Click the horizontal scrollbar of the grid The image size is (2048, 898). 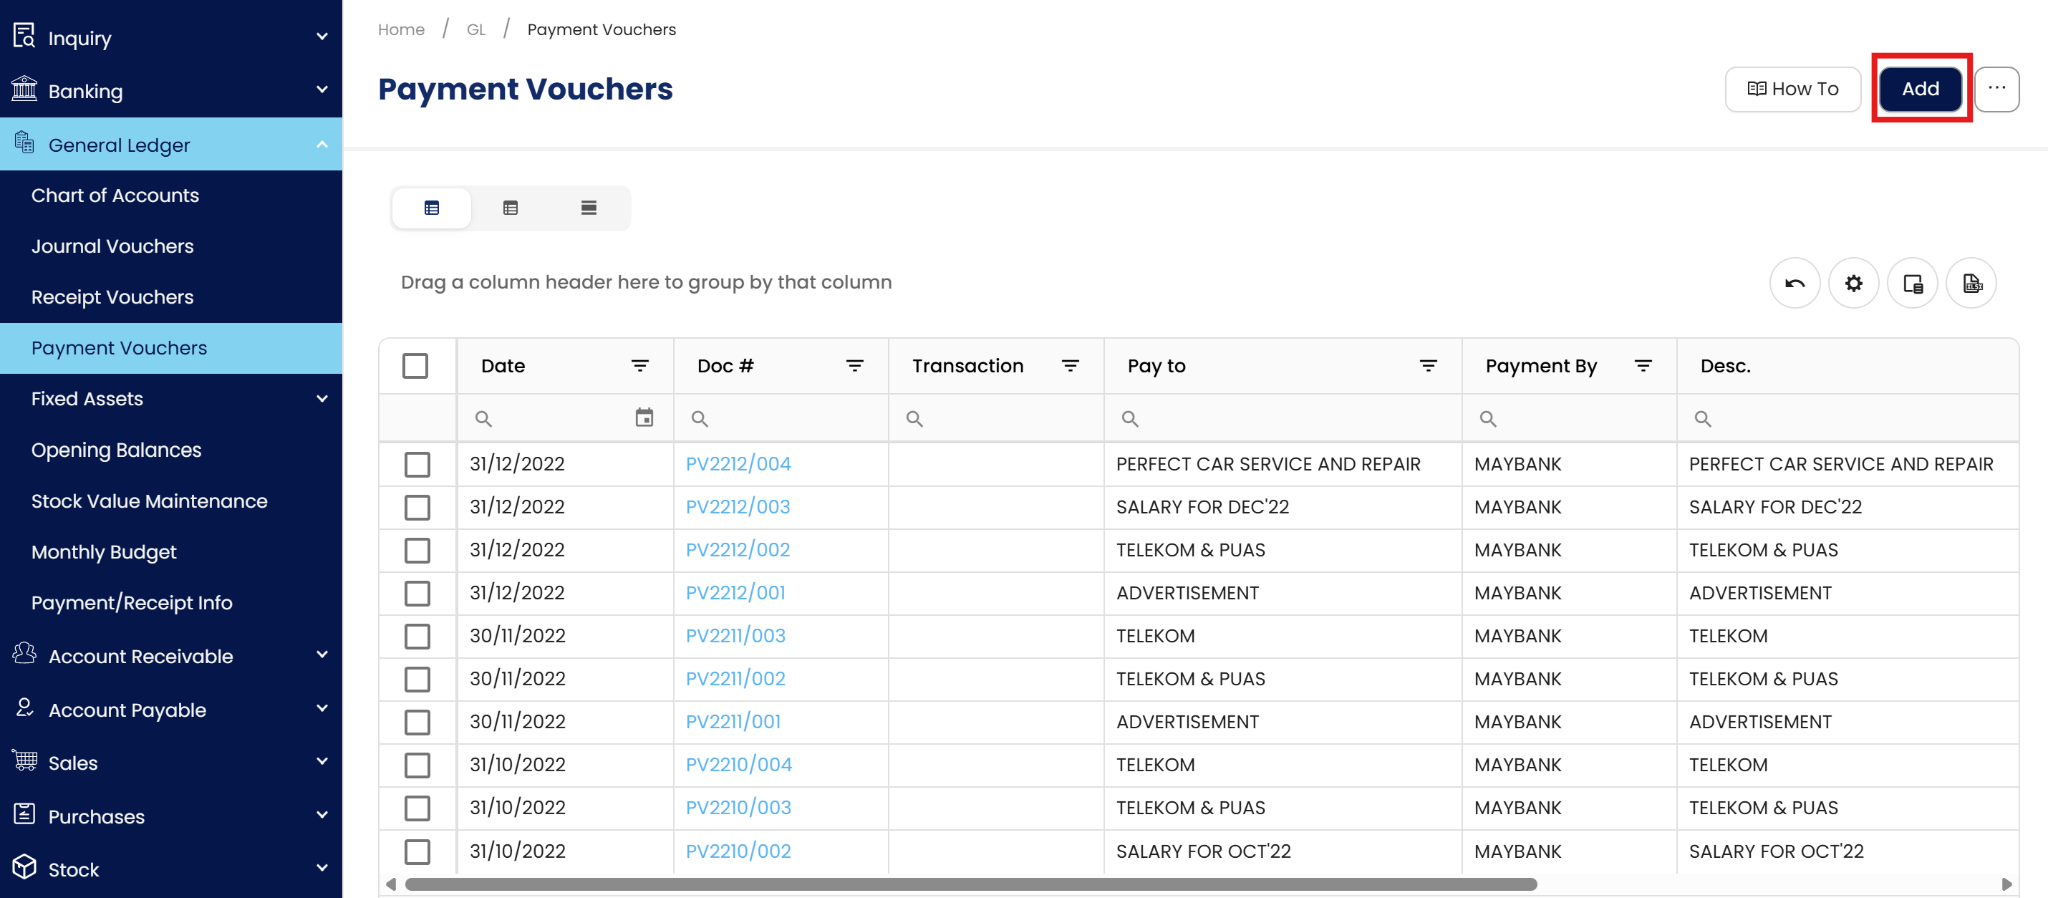pos(970,884)
